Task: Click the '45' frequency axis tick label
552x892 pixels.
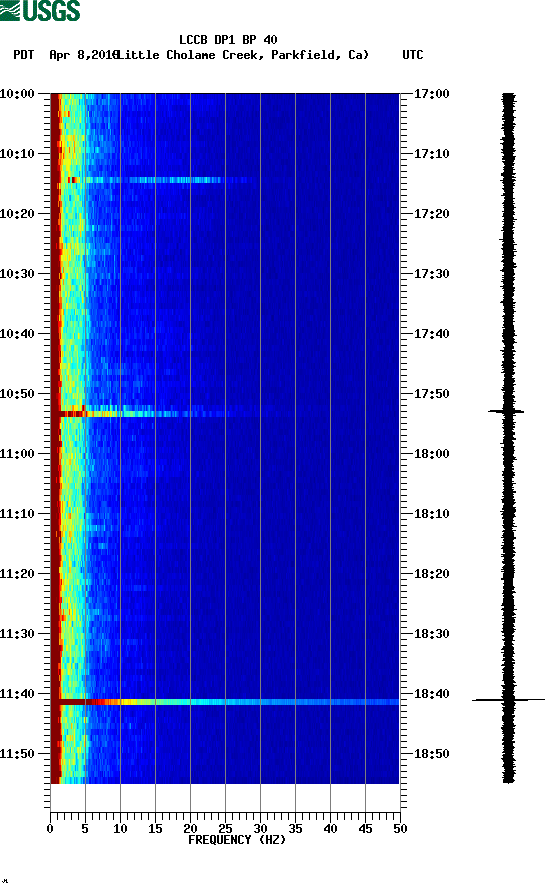Action: [x=365, y=829]
